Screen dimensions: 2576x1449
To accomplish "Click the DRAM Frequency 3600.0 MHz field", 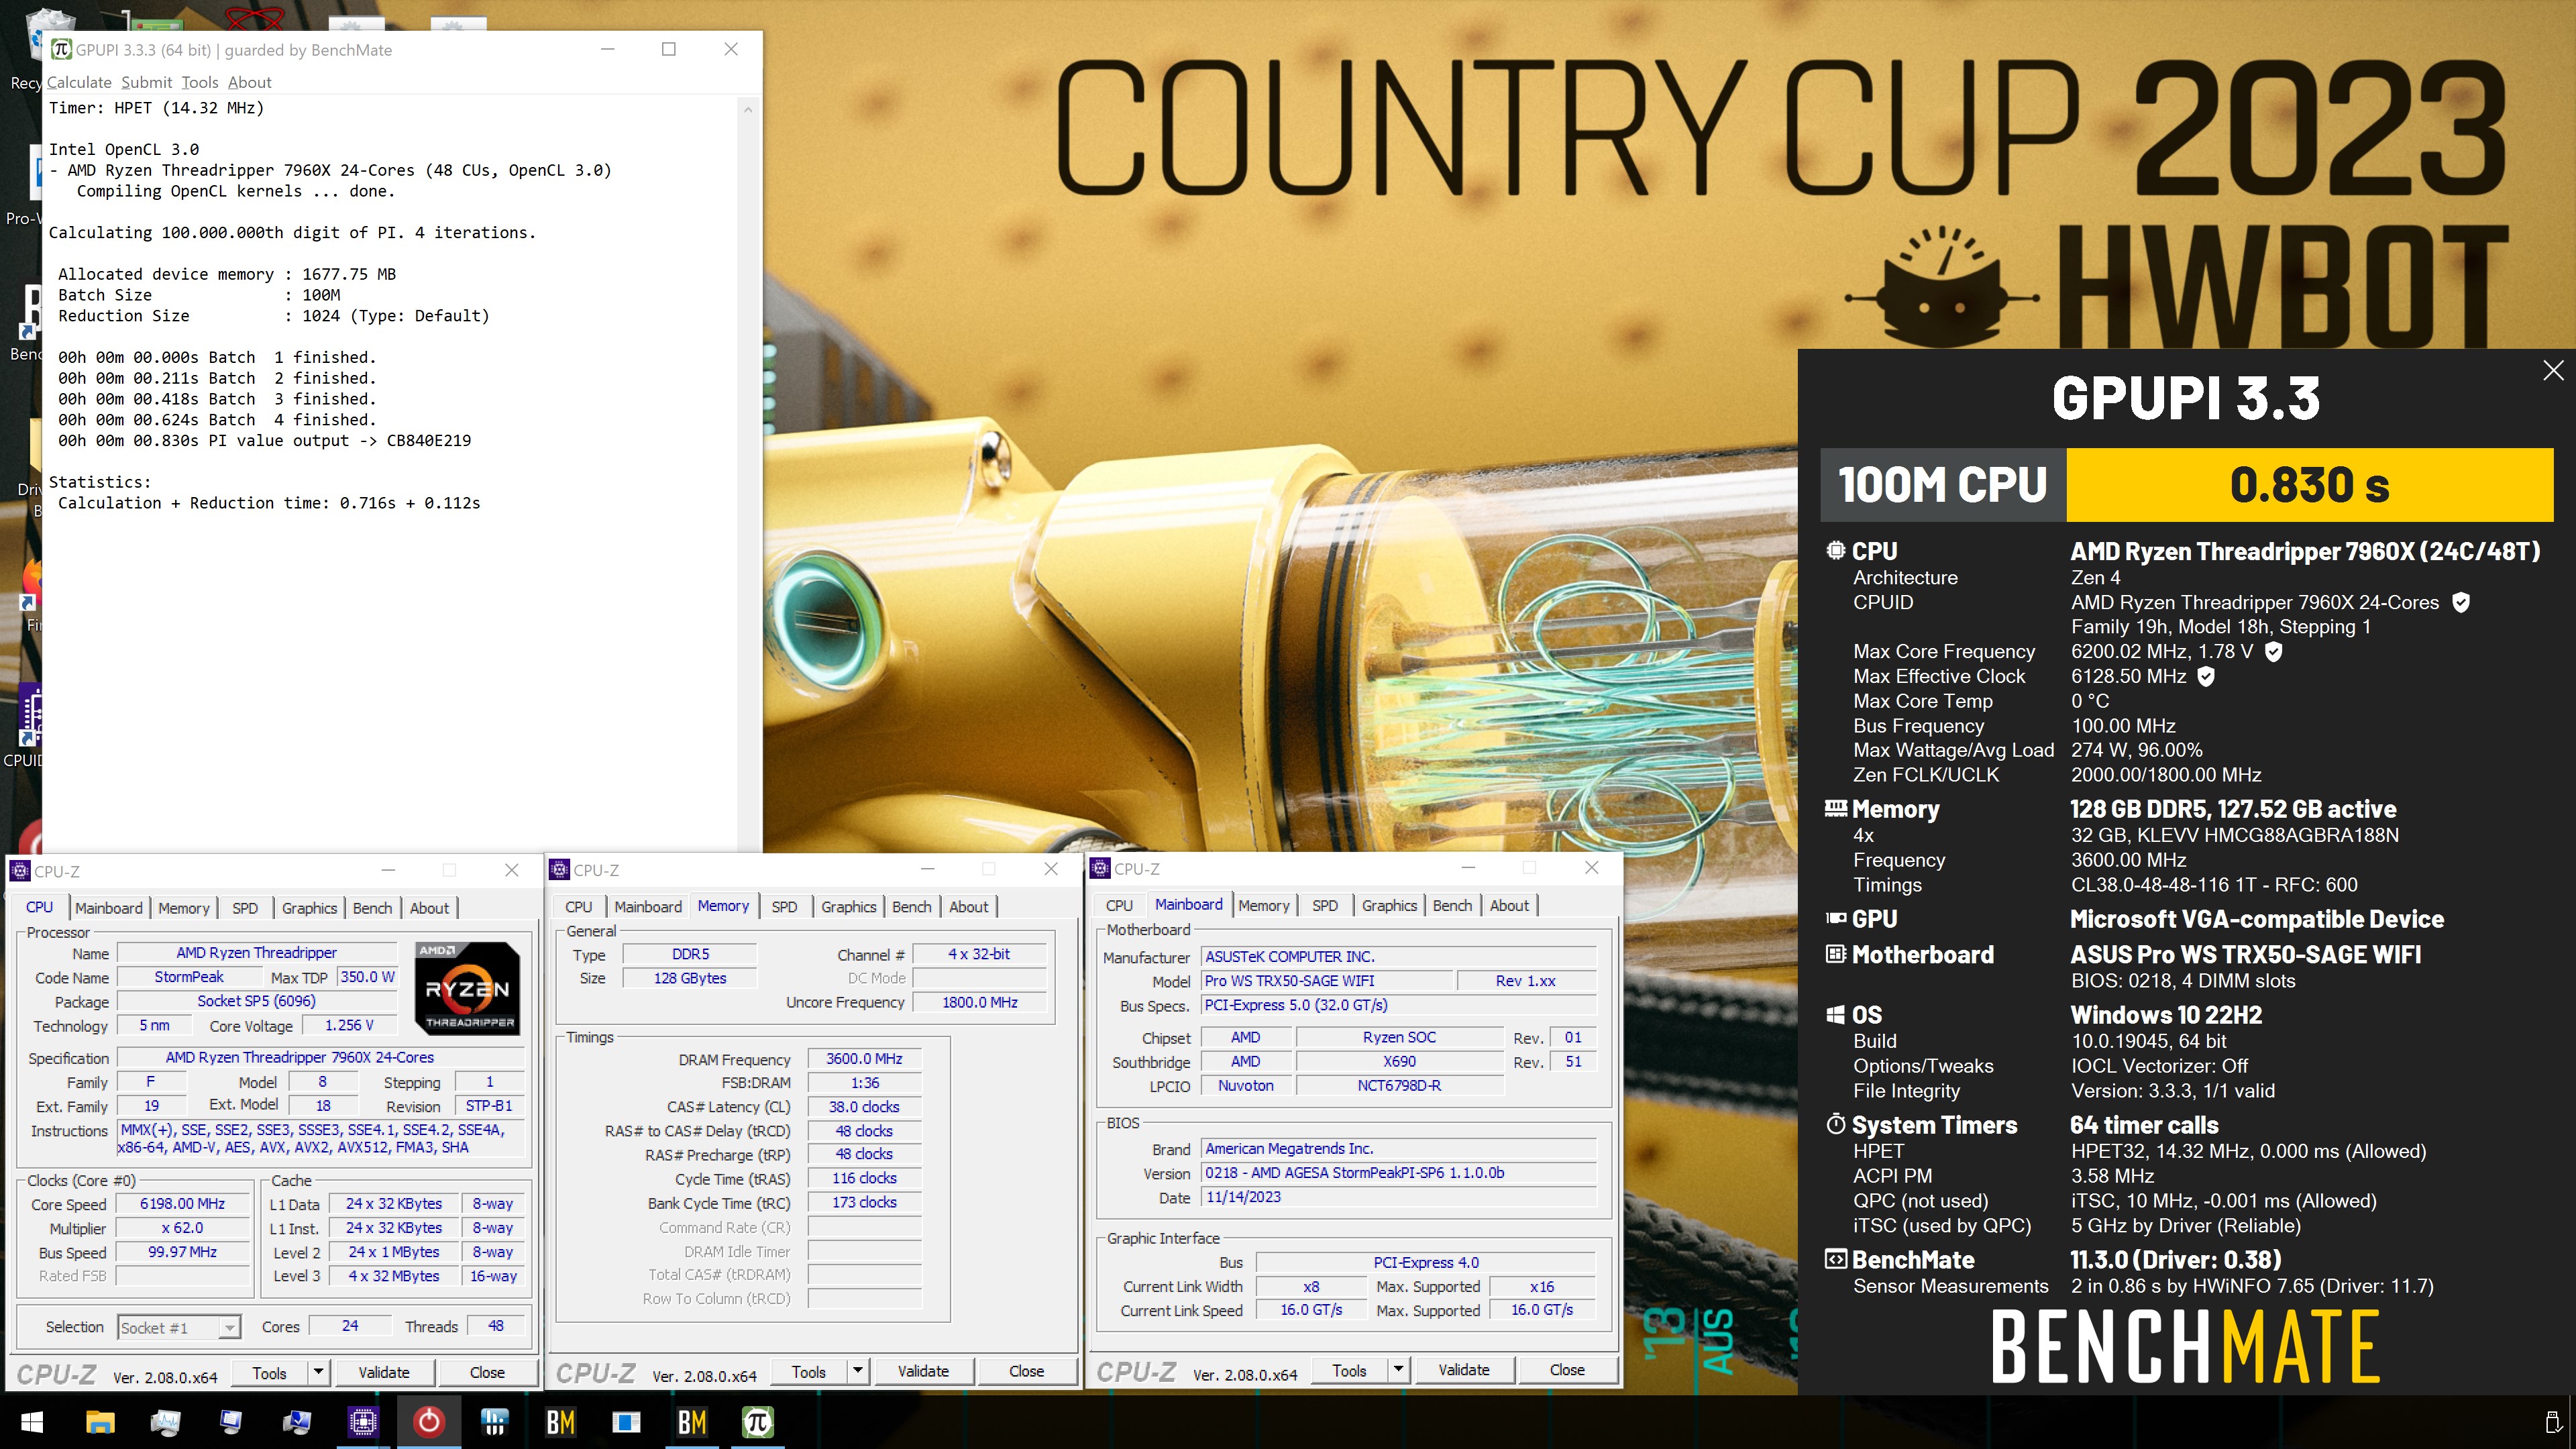I will tap(864, 1058).
